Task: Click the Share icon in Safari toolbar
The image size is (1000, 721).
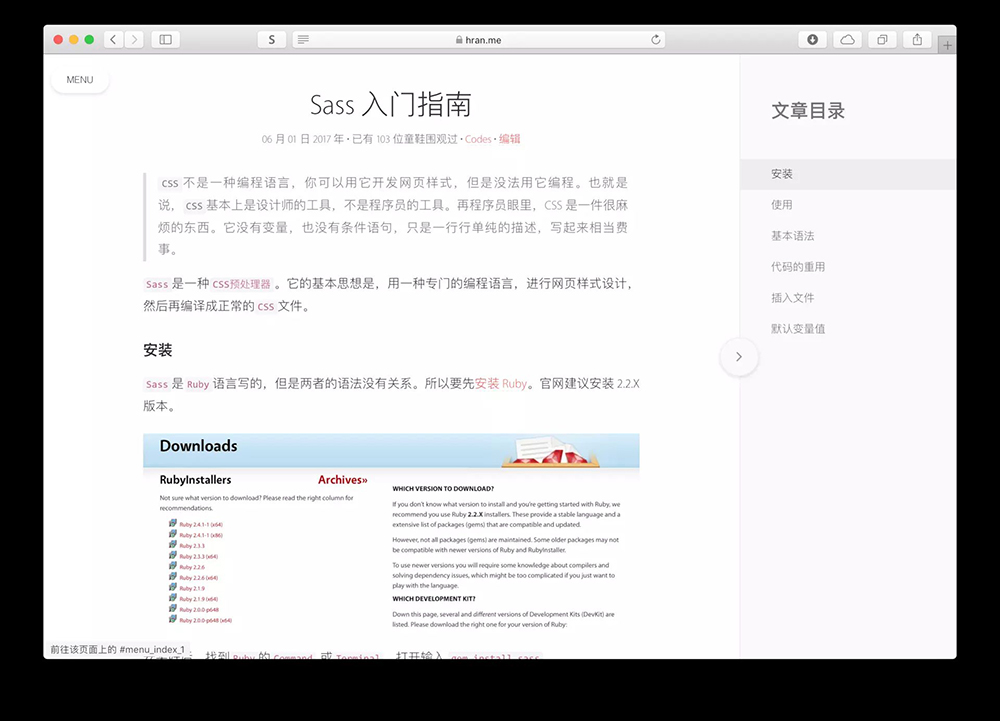Action: [x=916, y=39]
